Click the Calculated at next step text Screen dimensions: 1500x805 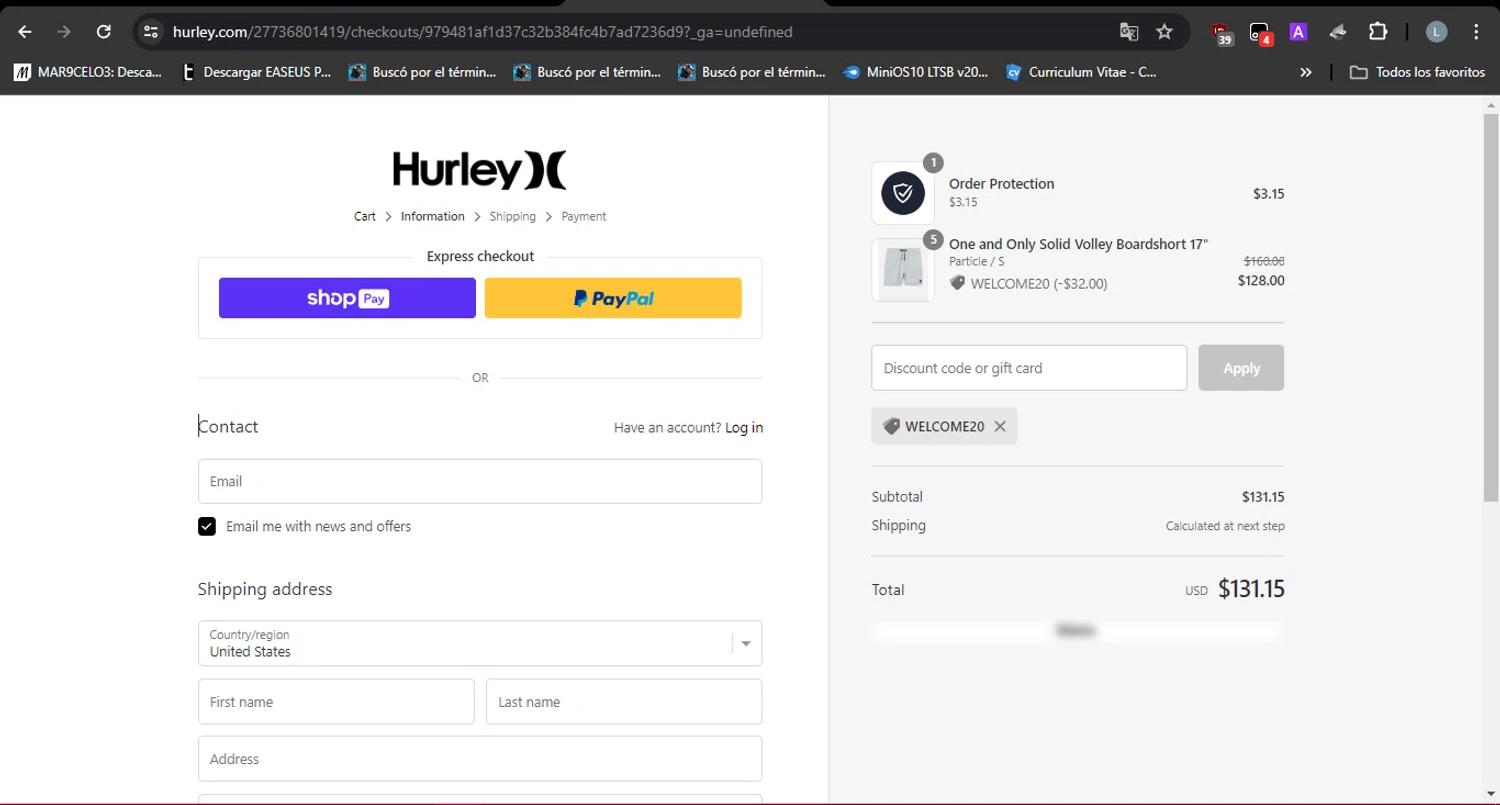pos(1225,526)
